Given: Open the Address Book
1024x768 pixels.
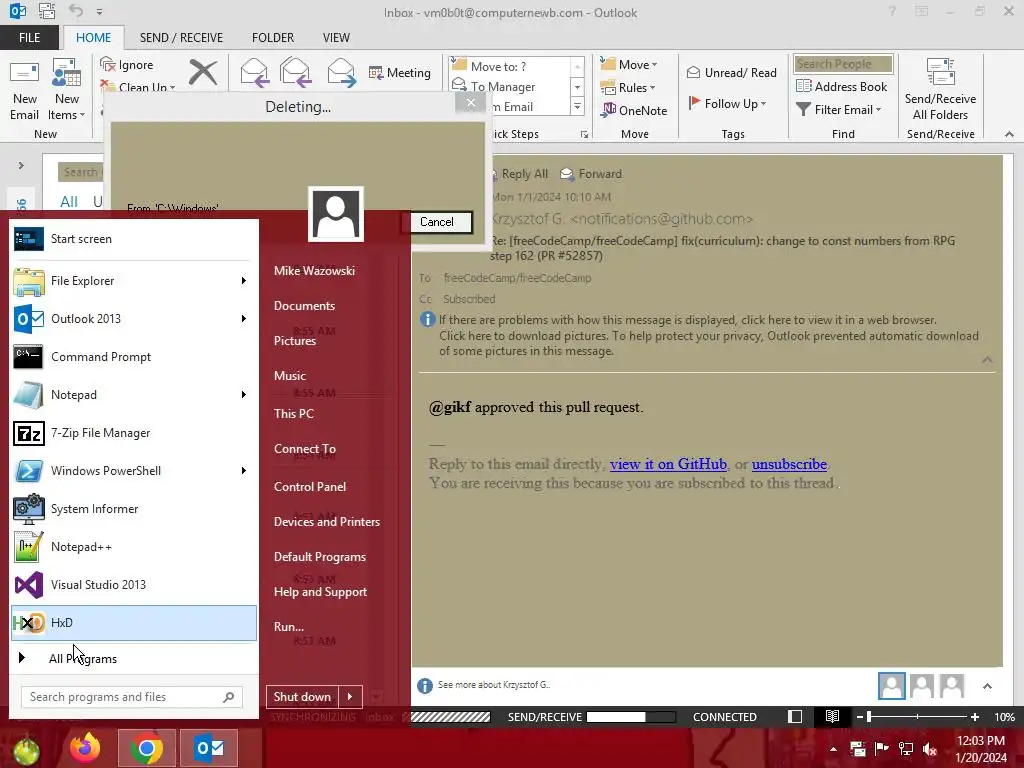Looking at the screenshot, I should pyautogui.click(x=842, y=86).
